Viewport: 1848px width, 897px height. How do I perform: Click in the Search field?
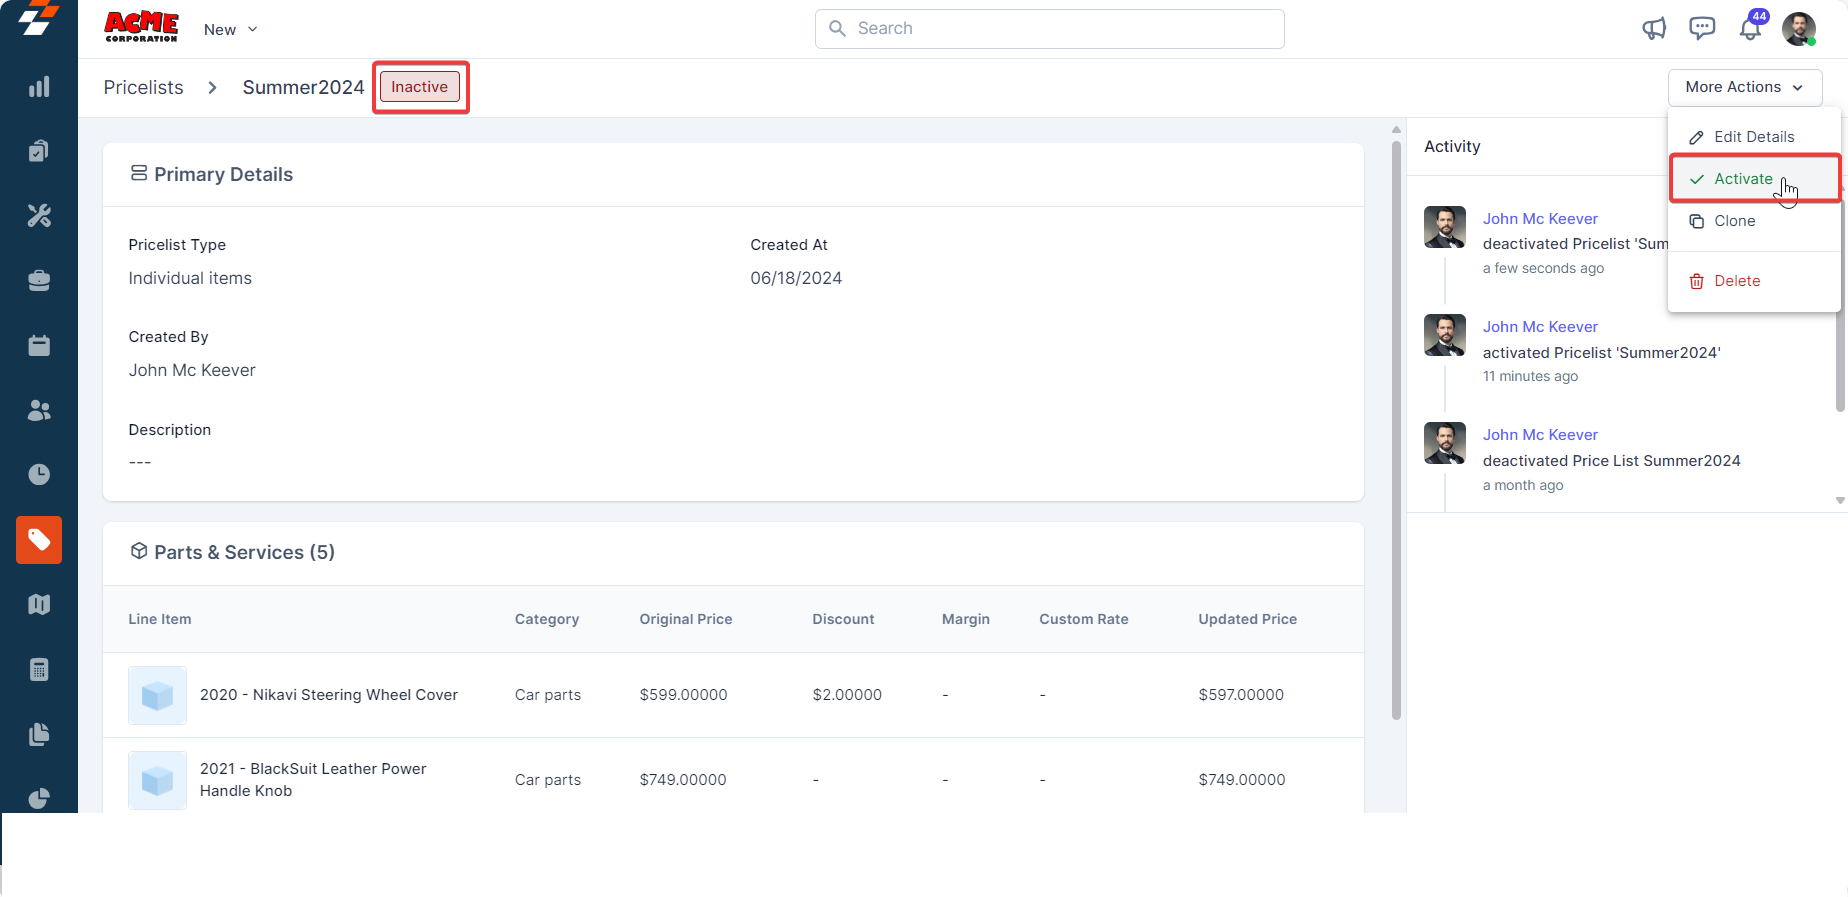click(1050, 29)
